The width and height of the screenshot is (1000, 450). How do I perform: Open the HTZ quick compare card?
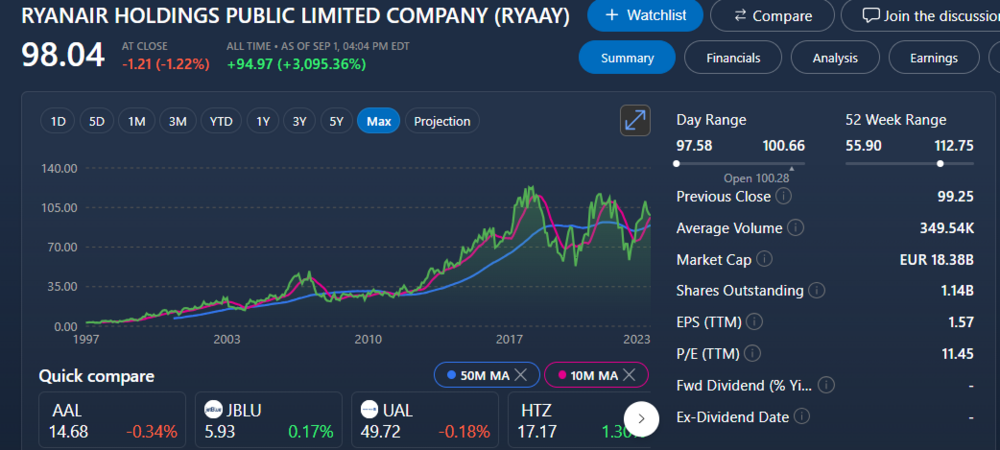pyautogui.click(x=579, y=421)
